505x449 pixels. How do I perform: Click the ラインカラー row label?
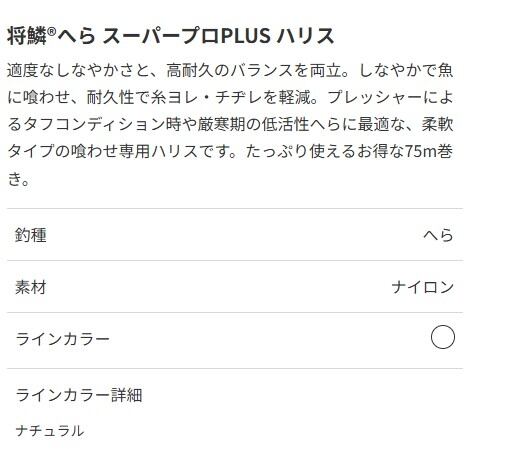click(x=62, y=339)
